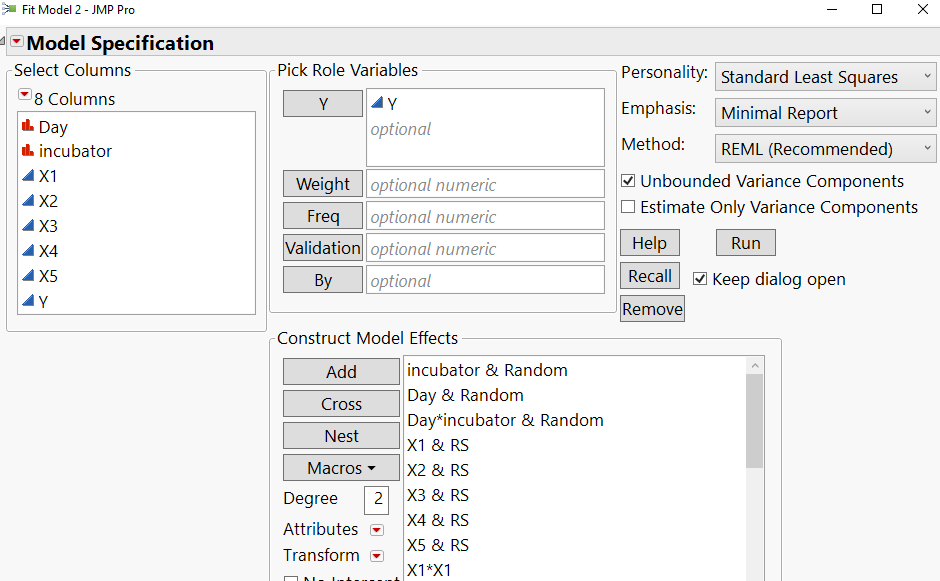Click the nominal icon next to incubator
The image size is (940, 581).
point(25,152)
